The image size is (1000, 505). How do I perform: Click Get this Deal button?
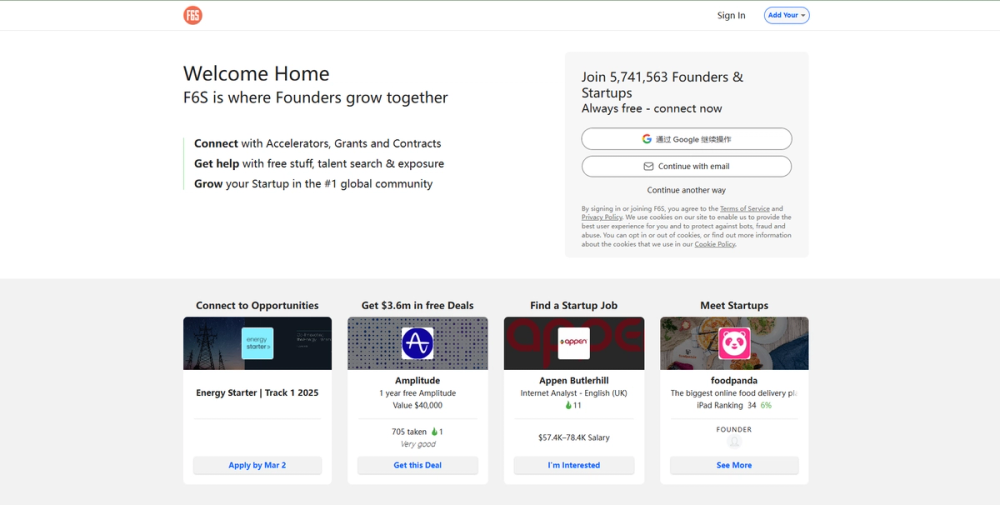pos(417,465)
